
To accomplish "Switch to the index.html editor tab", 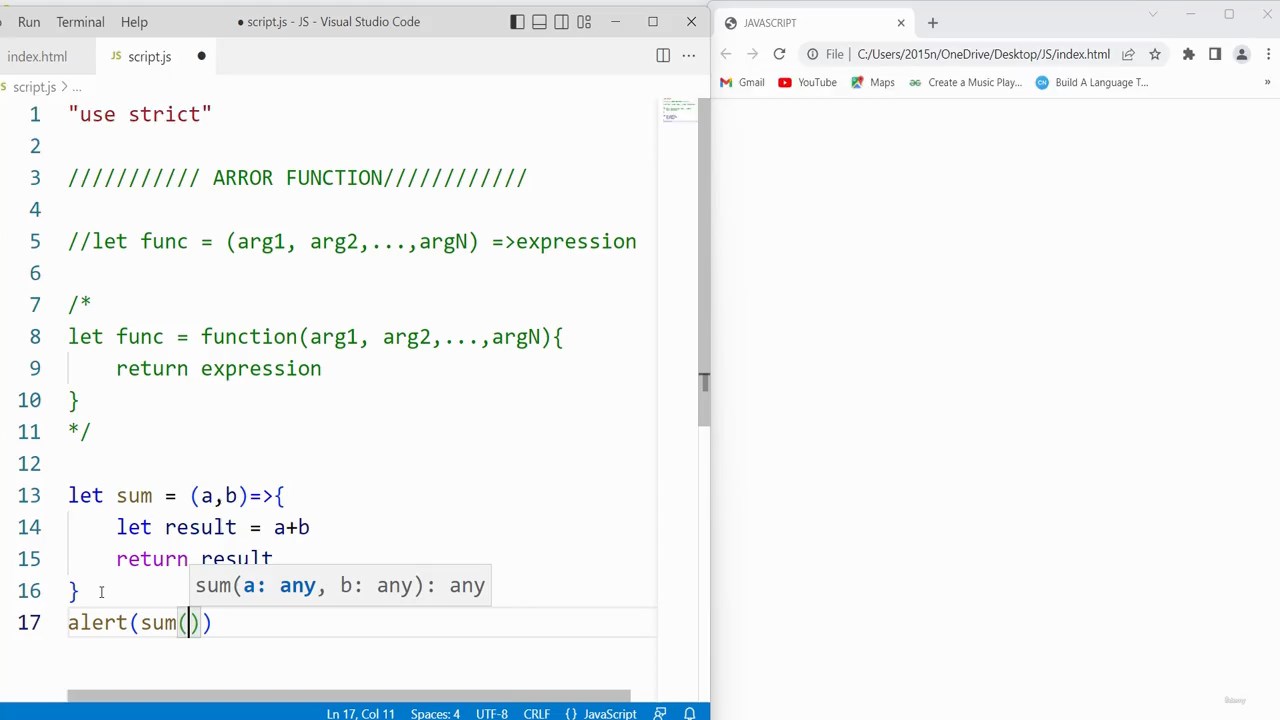I will (x=37, y=57).
